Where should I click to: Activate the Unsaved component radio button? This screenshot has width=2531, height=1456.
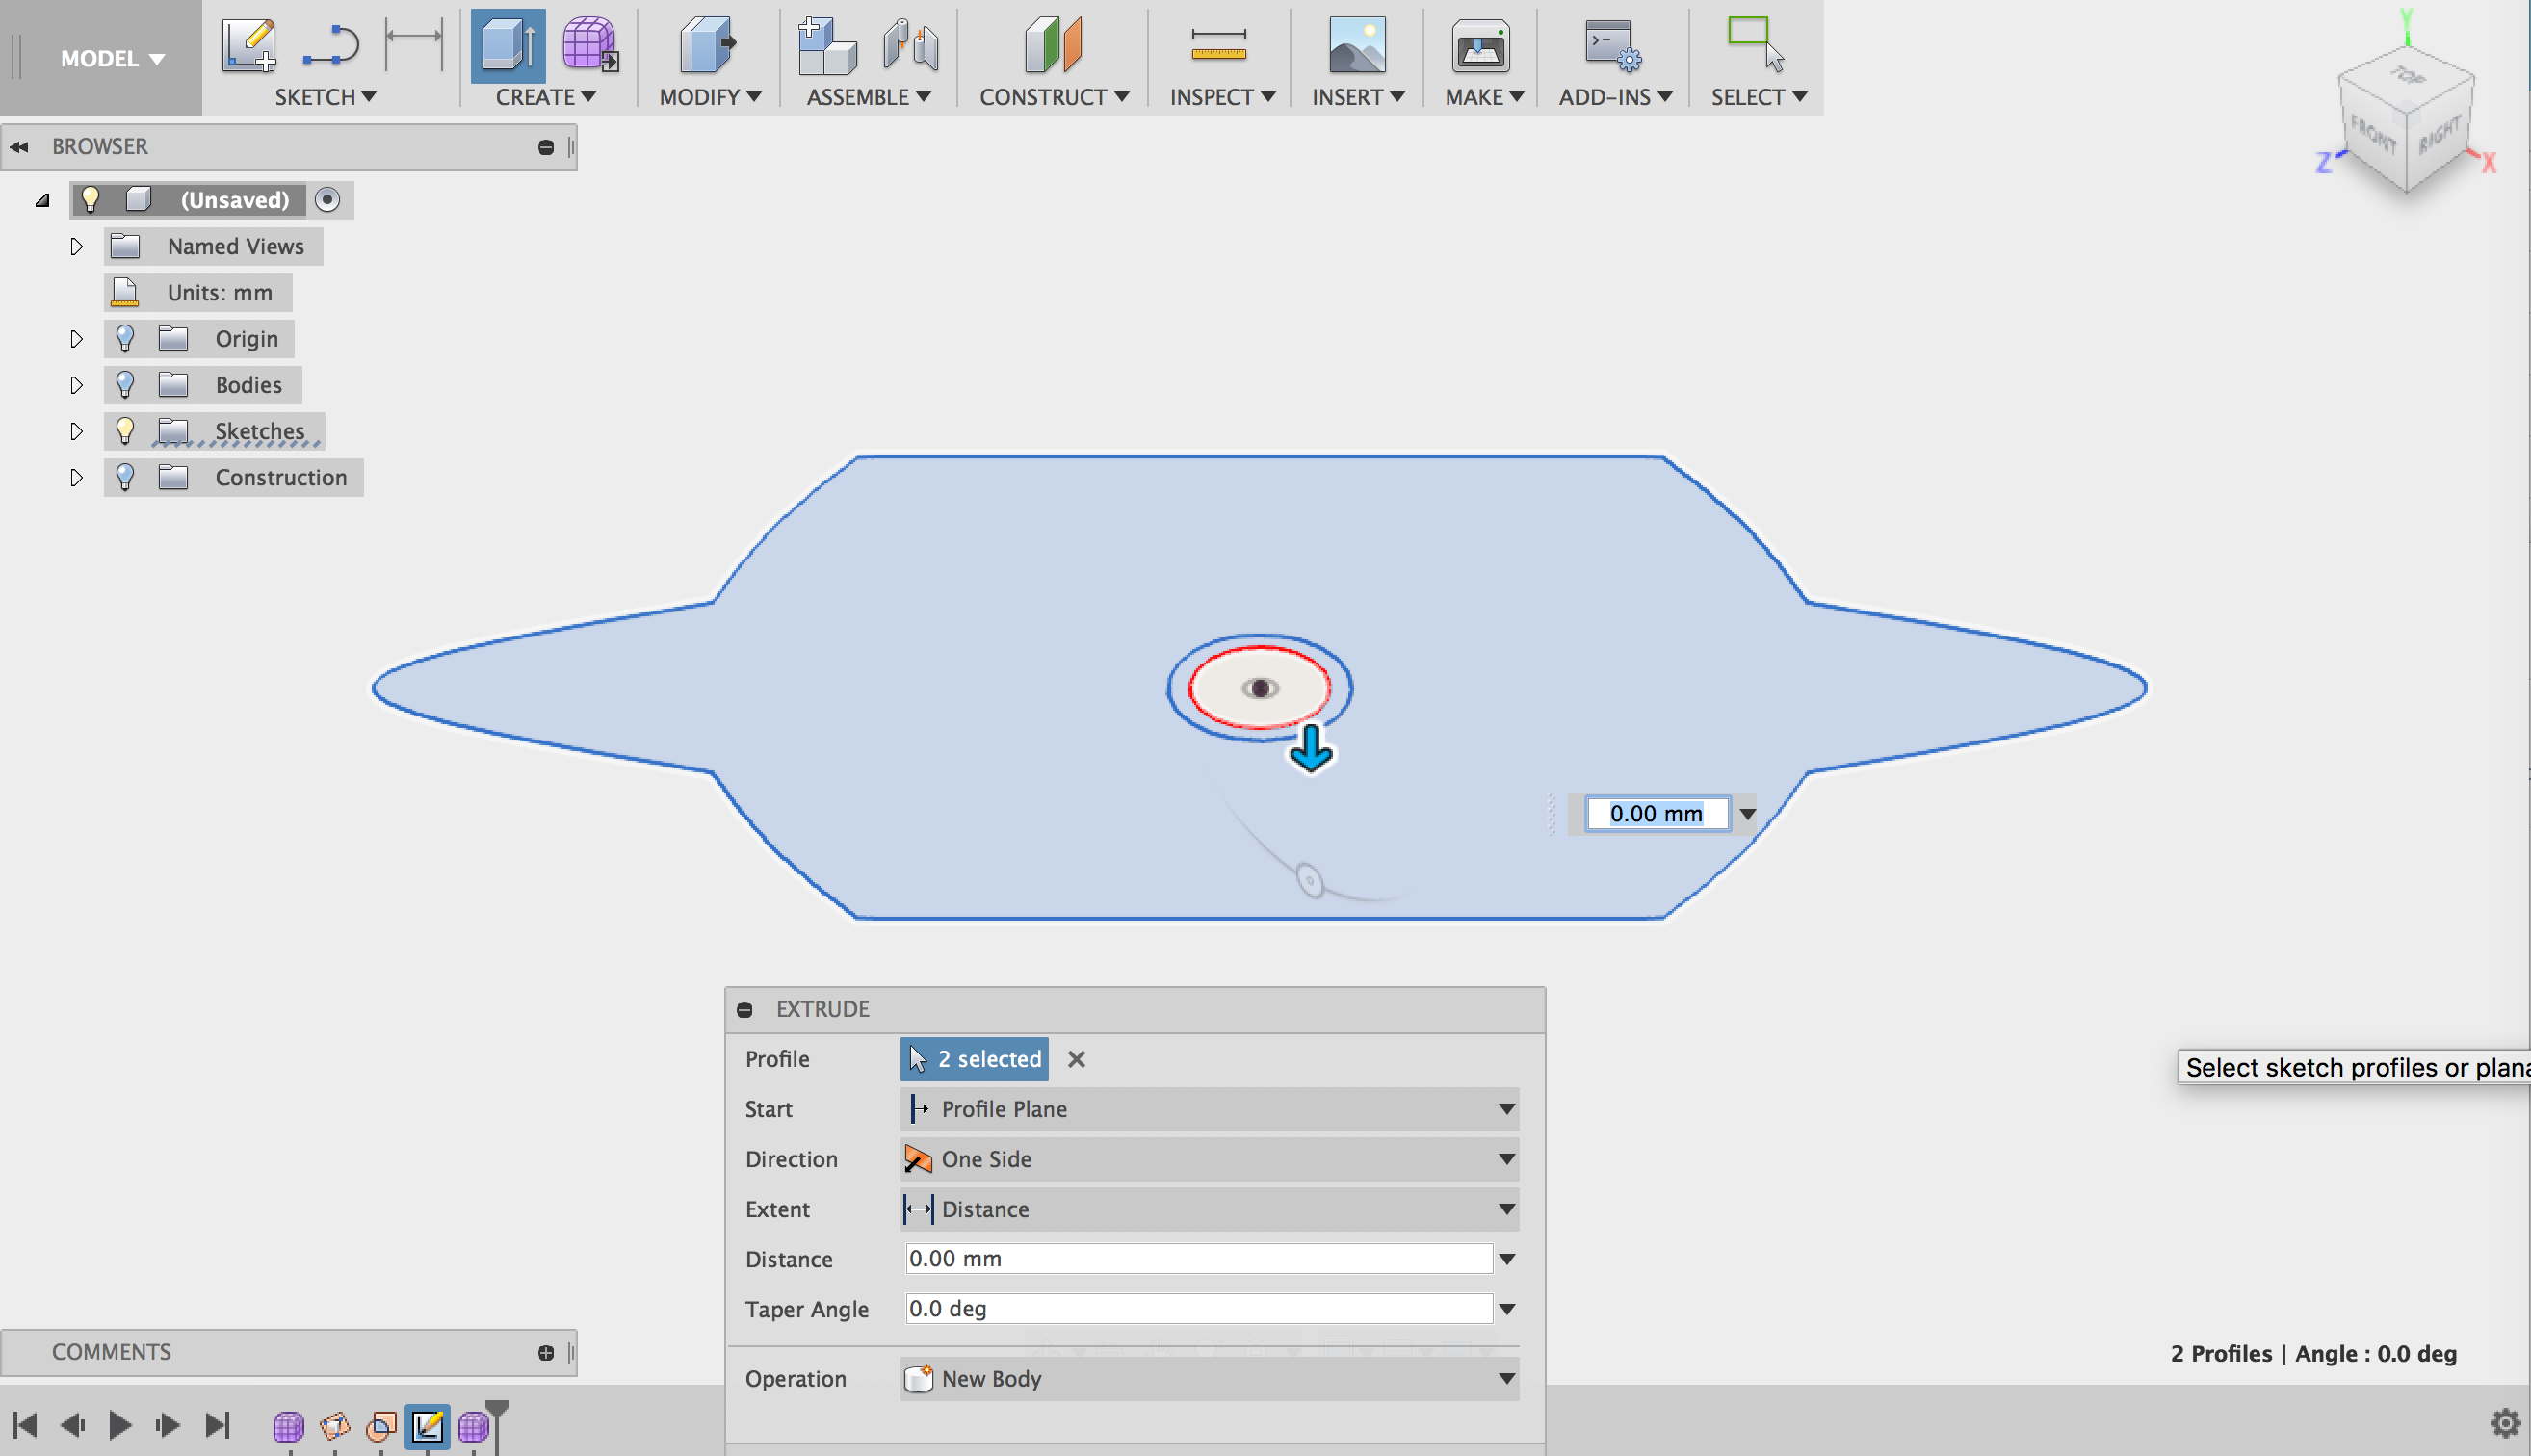[x=327, y=199]
